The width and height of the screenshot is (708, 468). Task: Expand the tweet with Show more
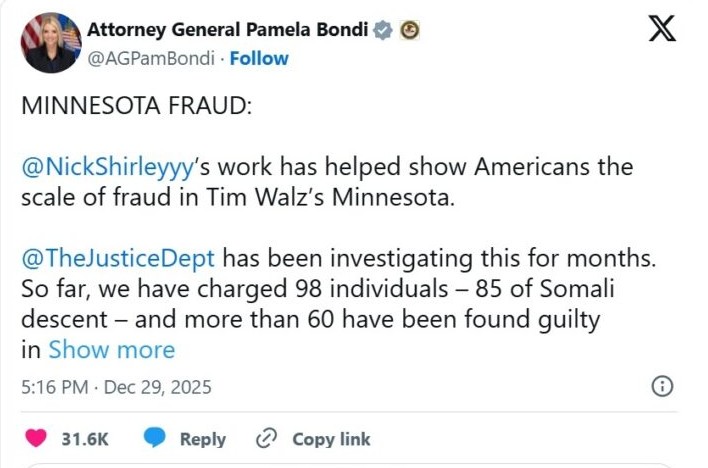point(111,350)
